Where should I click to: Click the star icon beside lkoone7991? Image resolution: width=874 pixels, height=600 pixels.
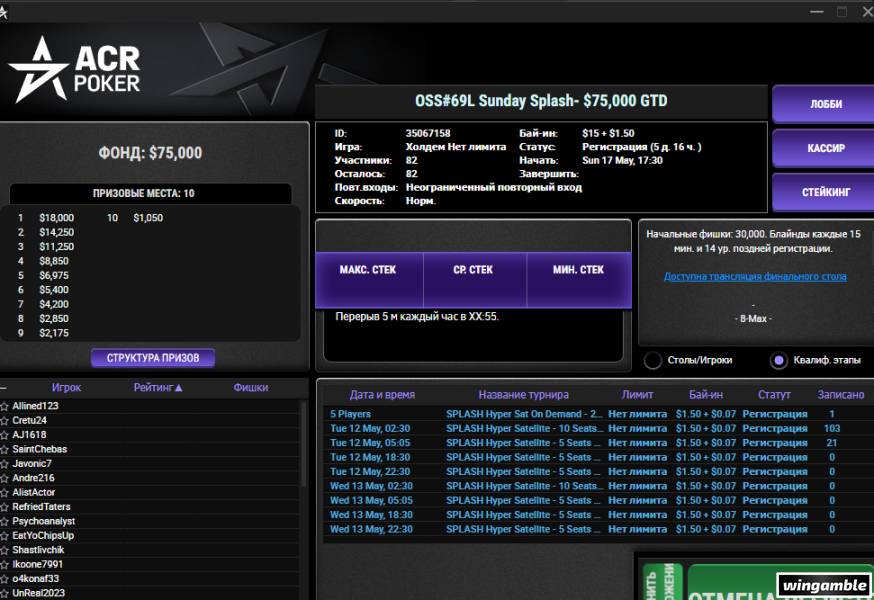pyautogui.click(x=4, y=565)
